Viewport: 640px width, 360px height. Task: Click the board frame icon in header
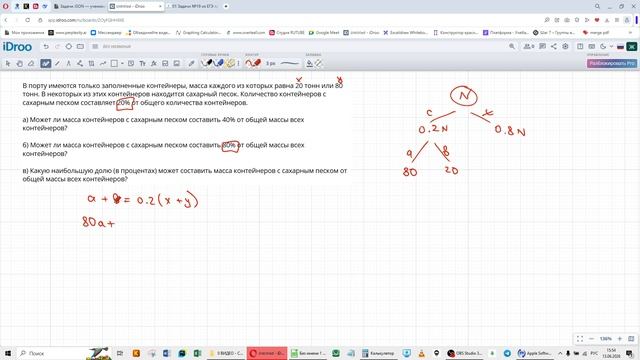tap(80, 47)
